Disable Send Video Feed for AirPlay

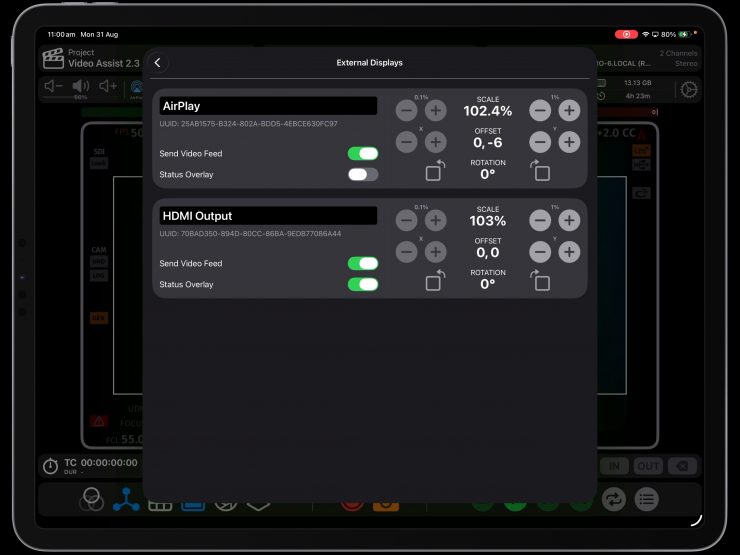pos(362,153)
